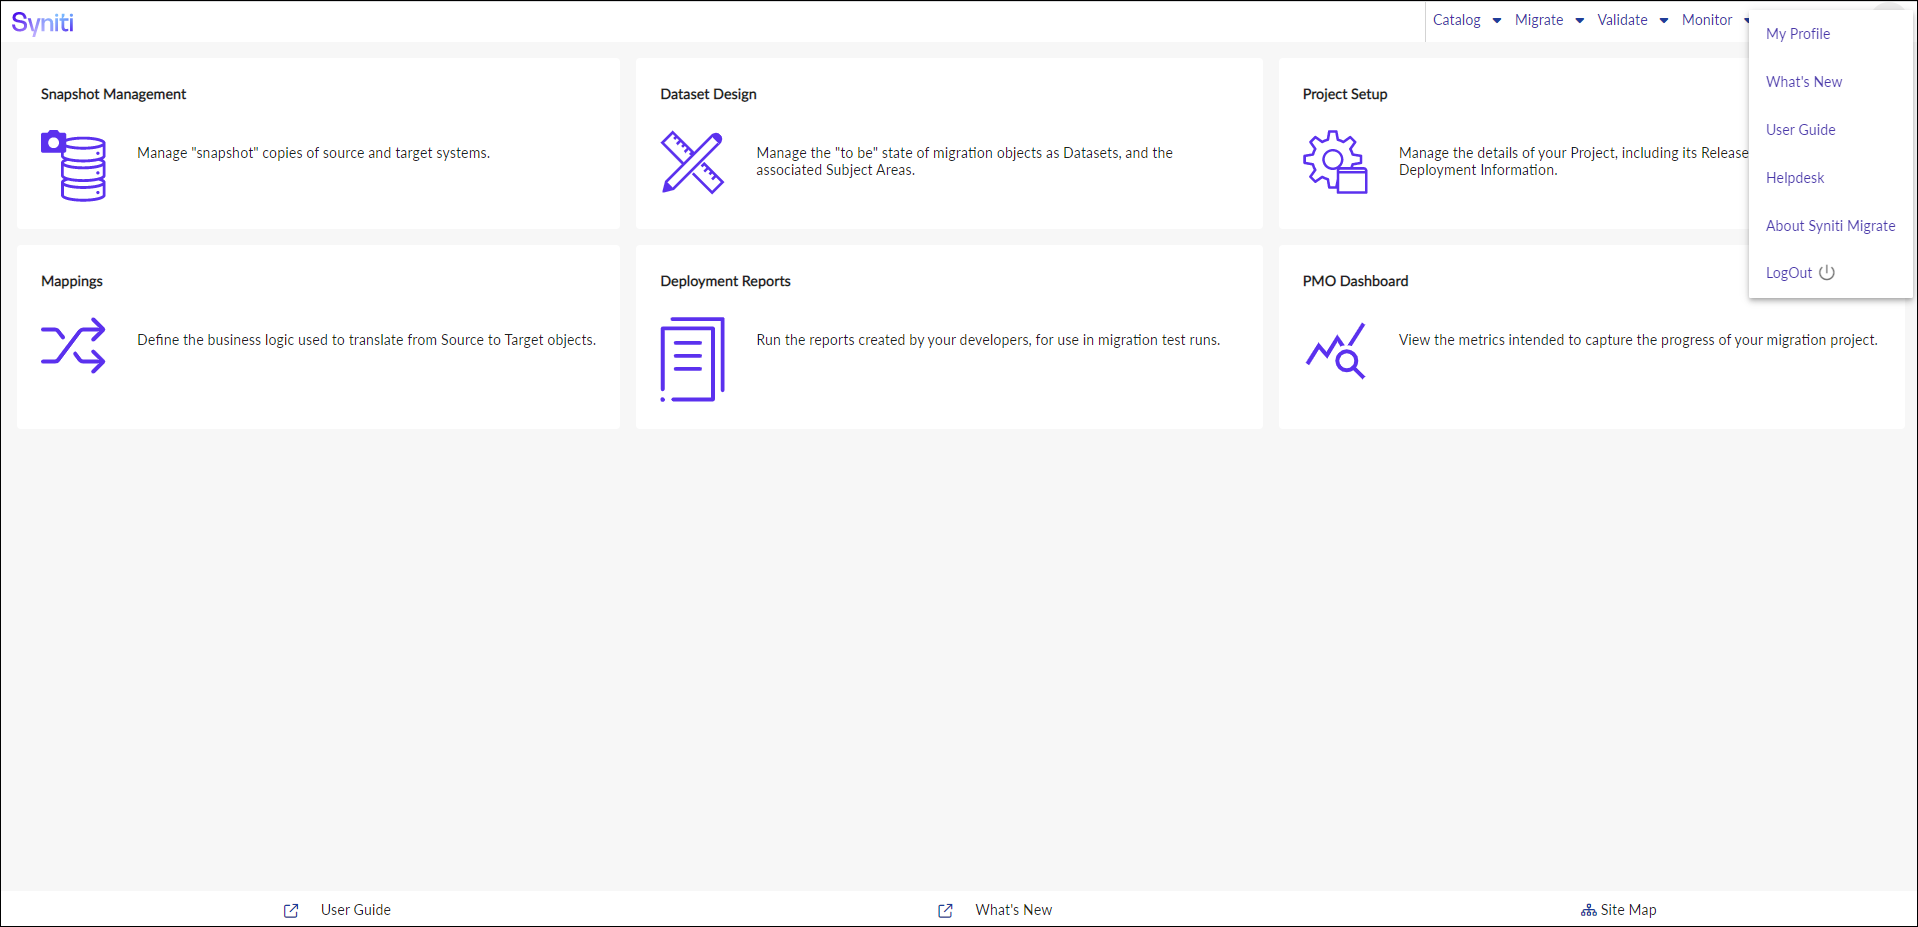This screenshot has width=1918, height=927.
Task: Open the Site Map footer link
Action: pyautogui.click(x=1628, y=910)
